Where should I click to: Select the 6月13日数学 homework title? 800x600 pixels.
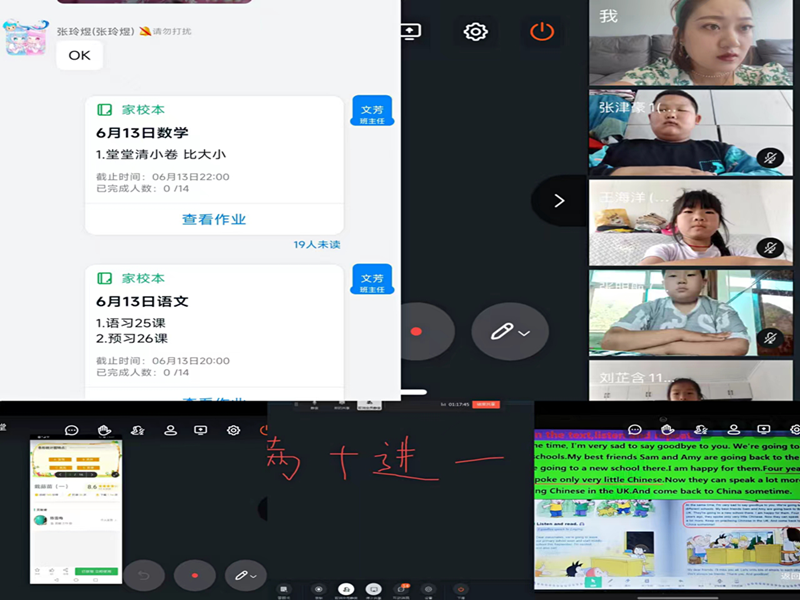tap(142, 133)
